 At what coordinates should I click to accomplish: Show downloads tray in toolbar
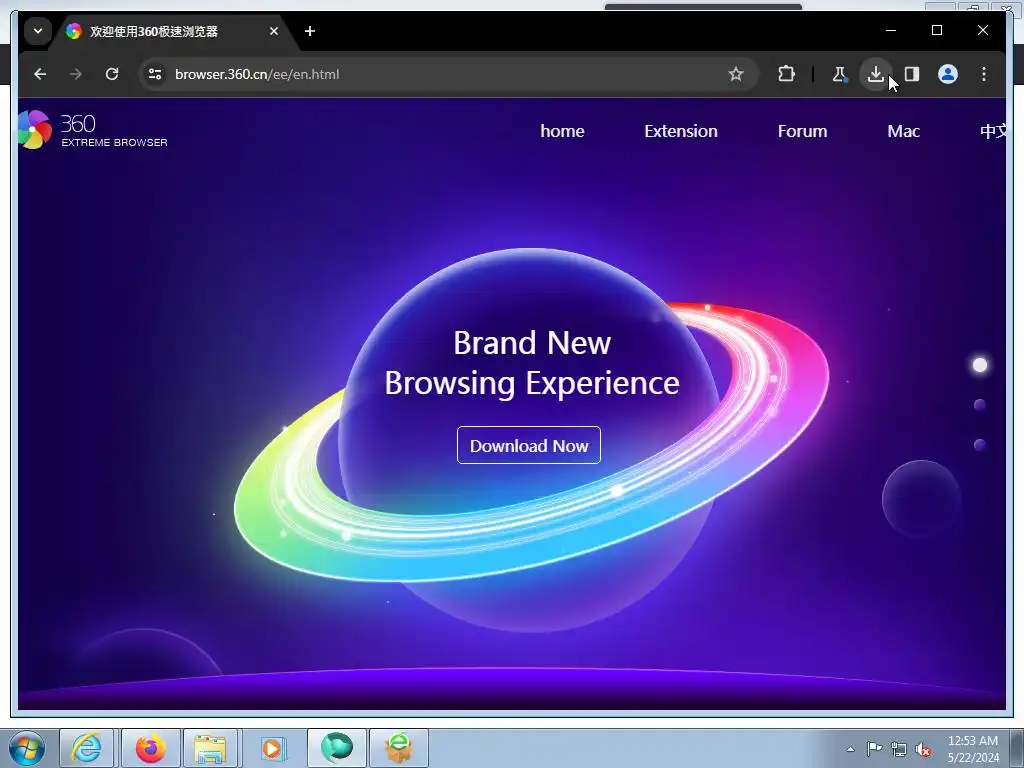876,74
